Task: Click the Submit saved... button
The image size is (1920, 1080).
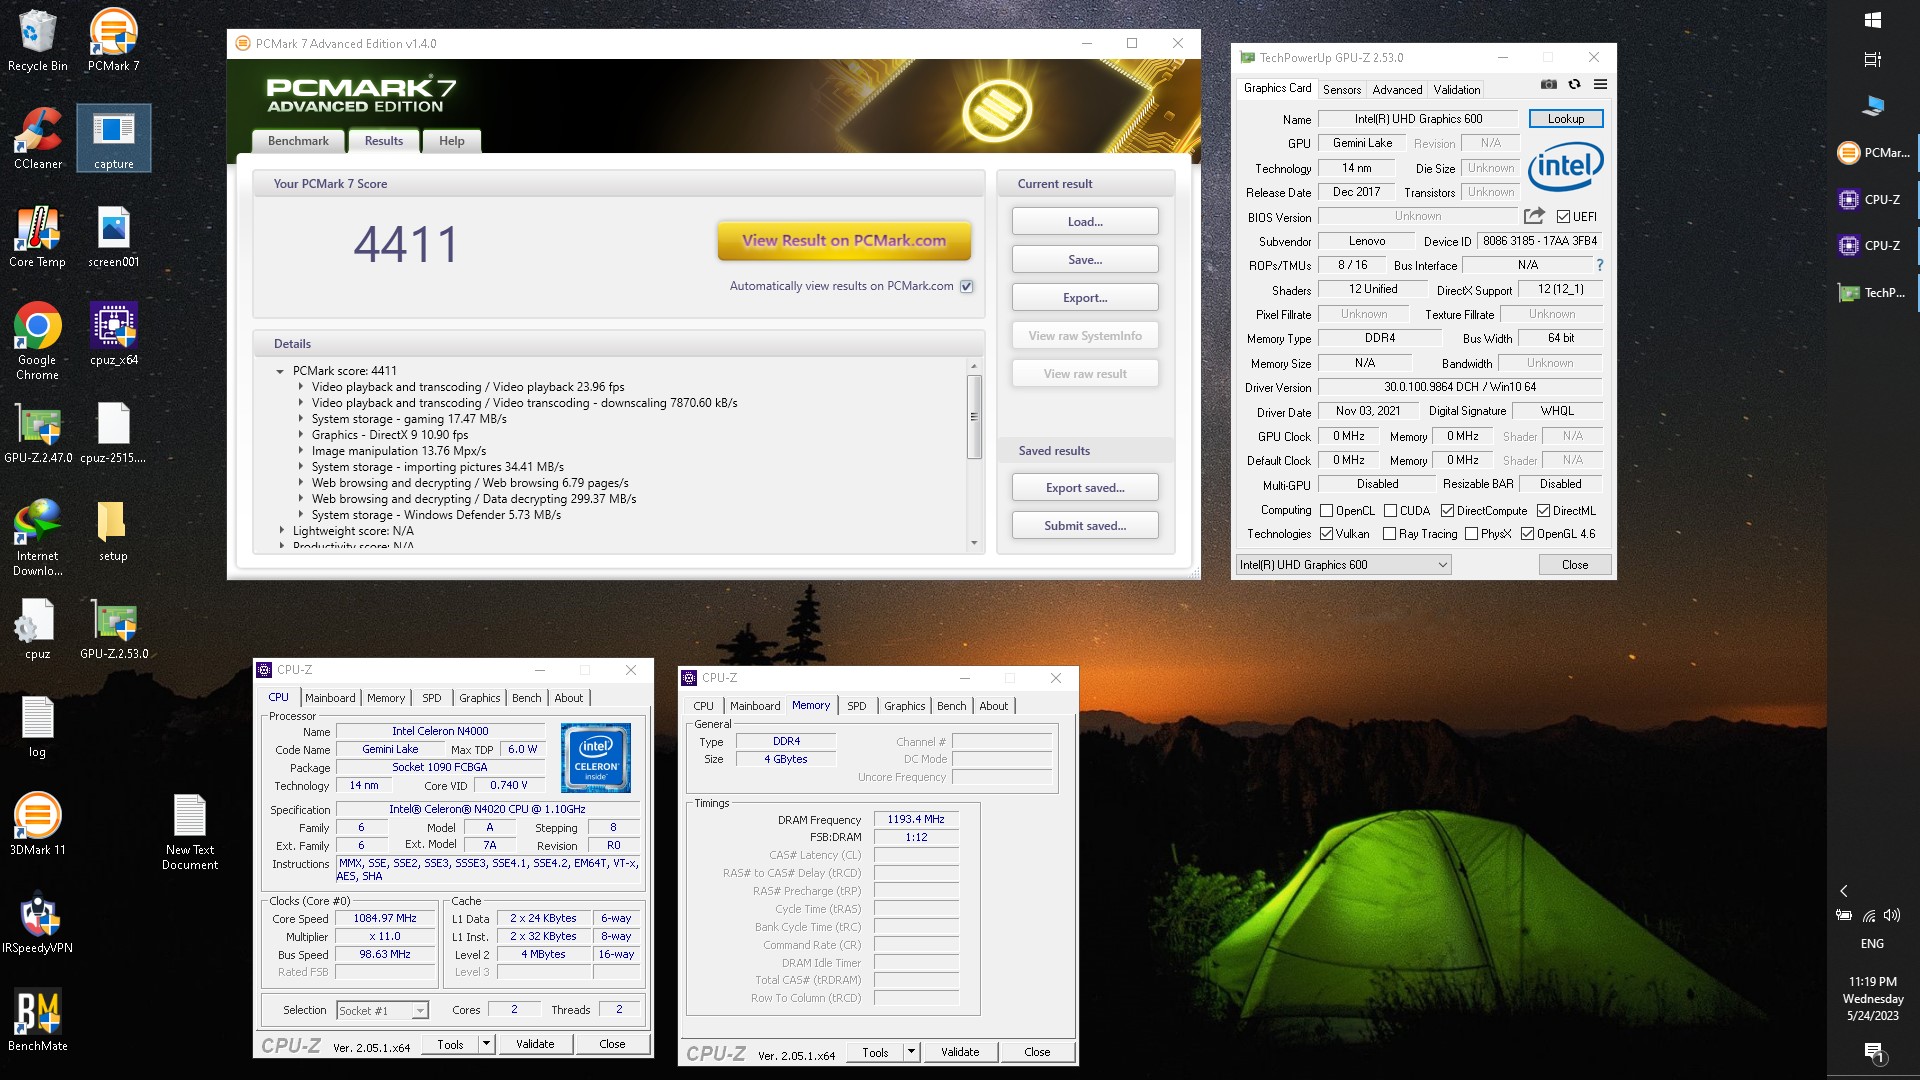Action: tap(1085, 526)
